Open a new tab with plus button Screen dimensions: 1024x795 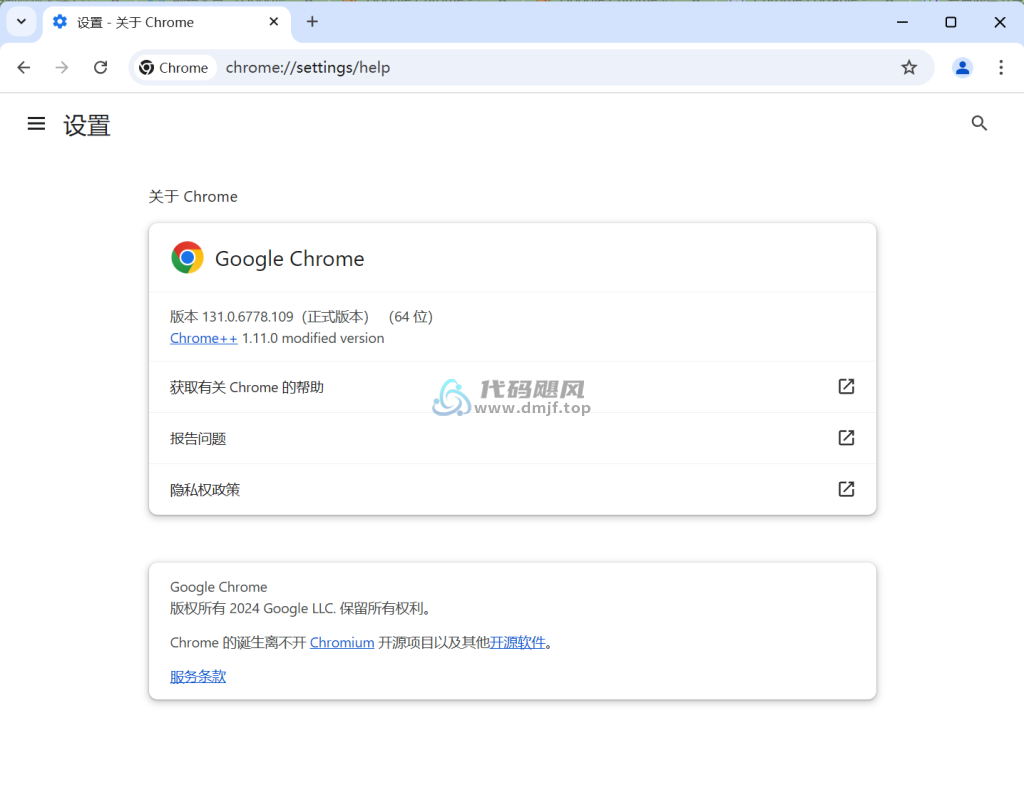click(312, 22)
